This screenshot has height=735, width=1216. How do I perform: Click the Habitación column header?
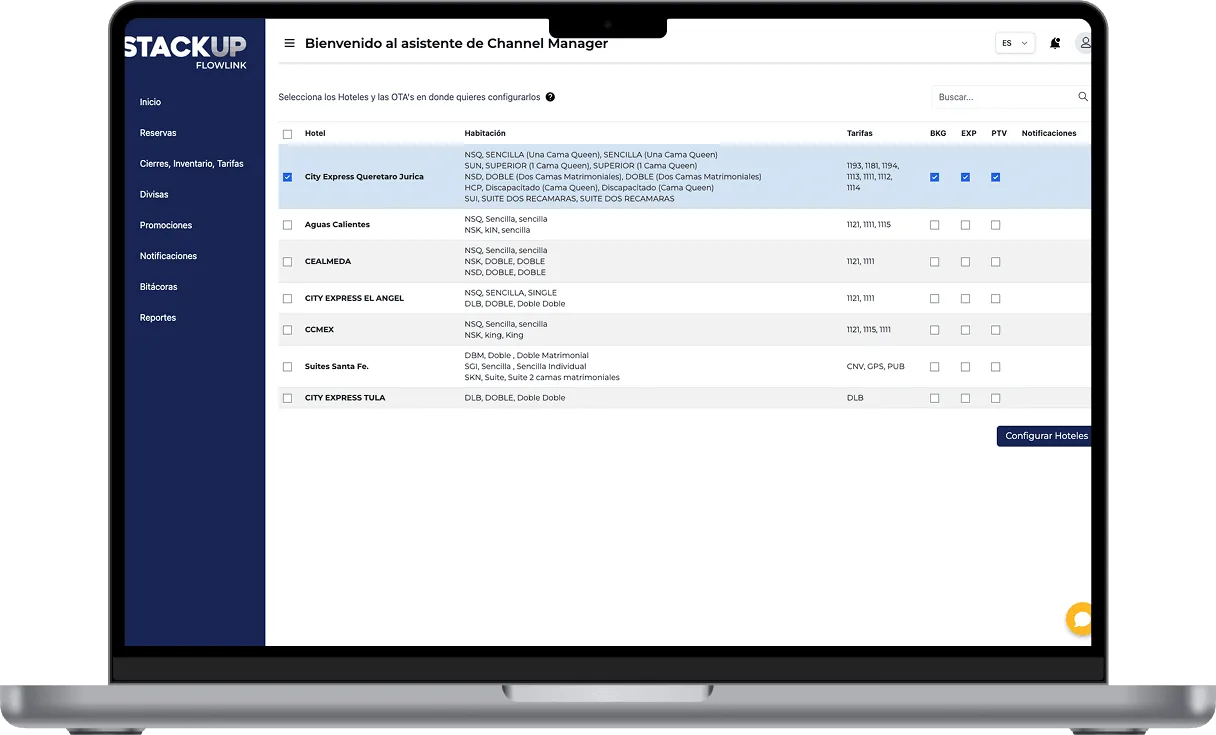pos(485,134)
